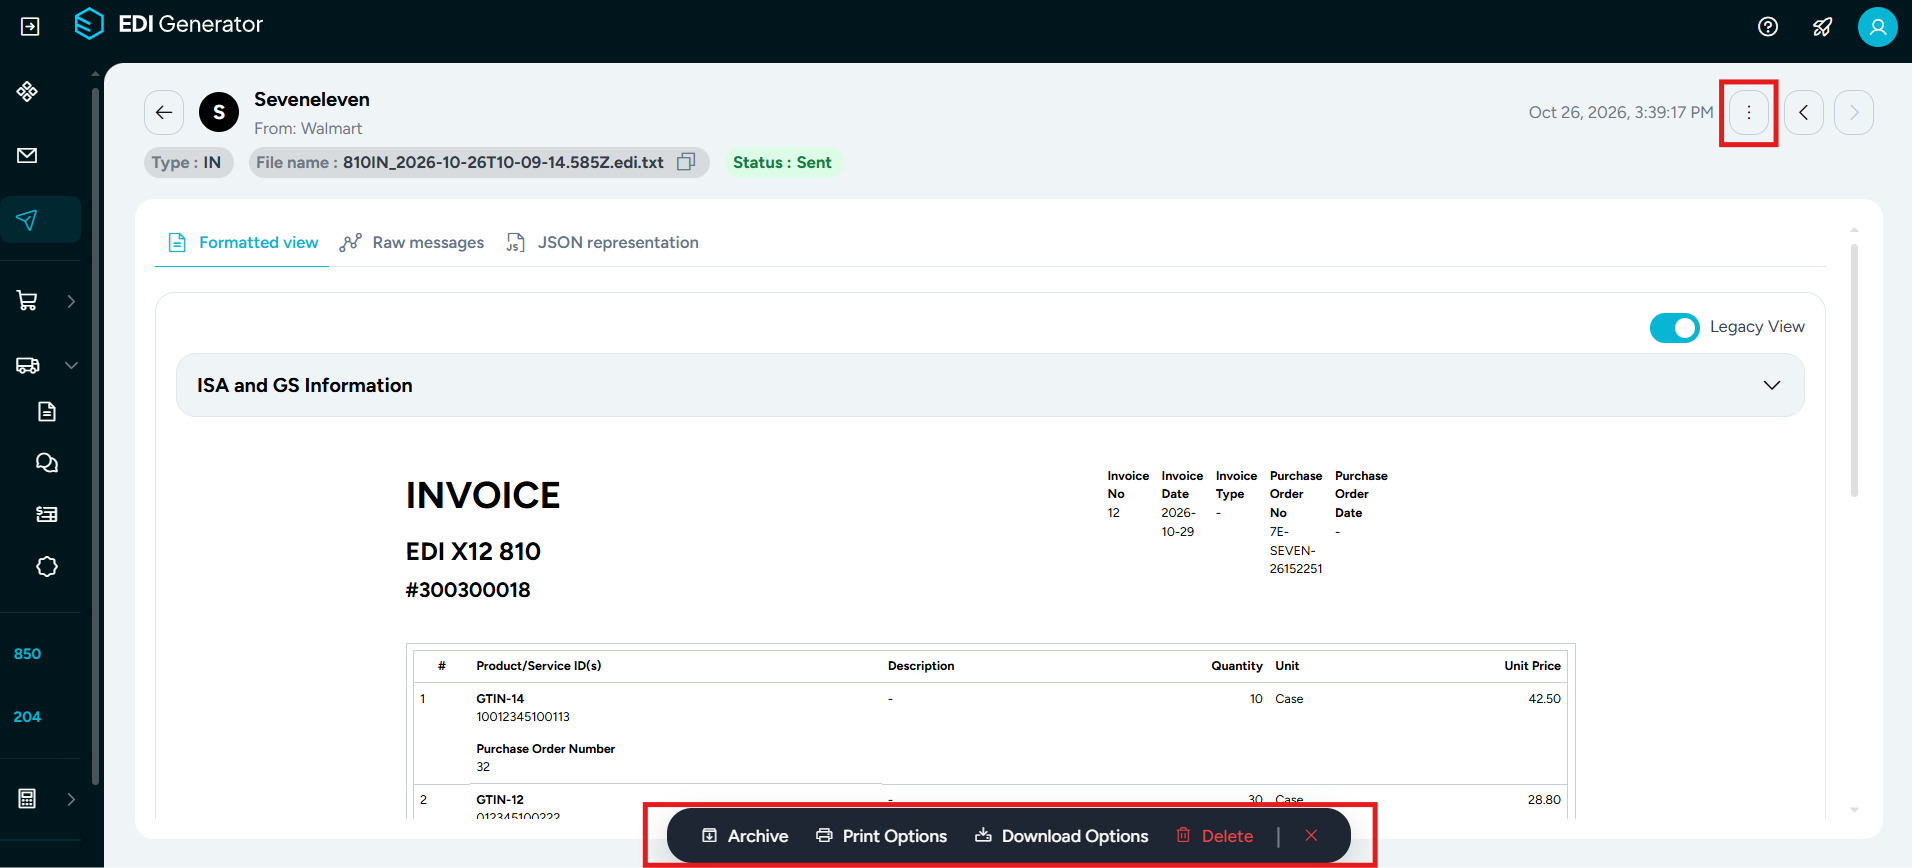This screenshot has width=1912, height=868.
Task: Go to previous message with left chevron
Action: [x=1804, y=112]
